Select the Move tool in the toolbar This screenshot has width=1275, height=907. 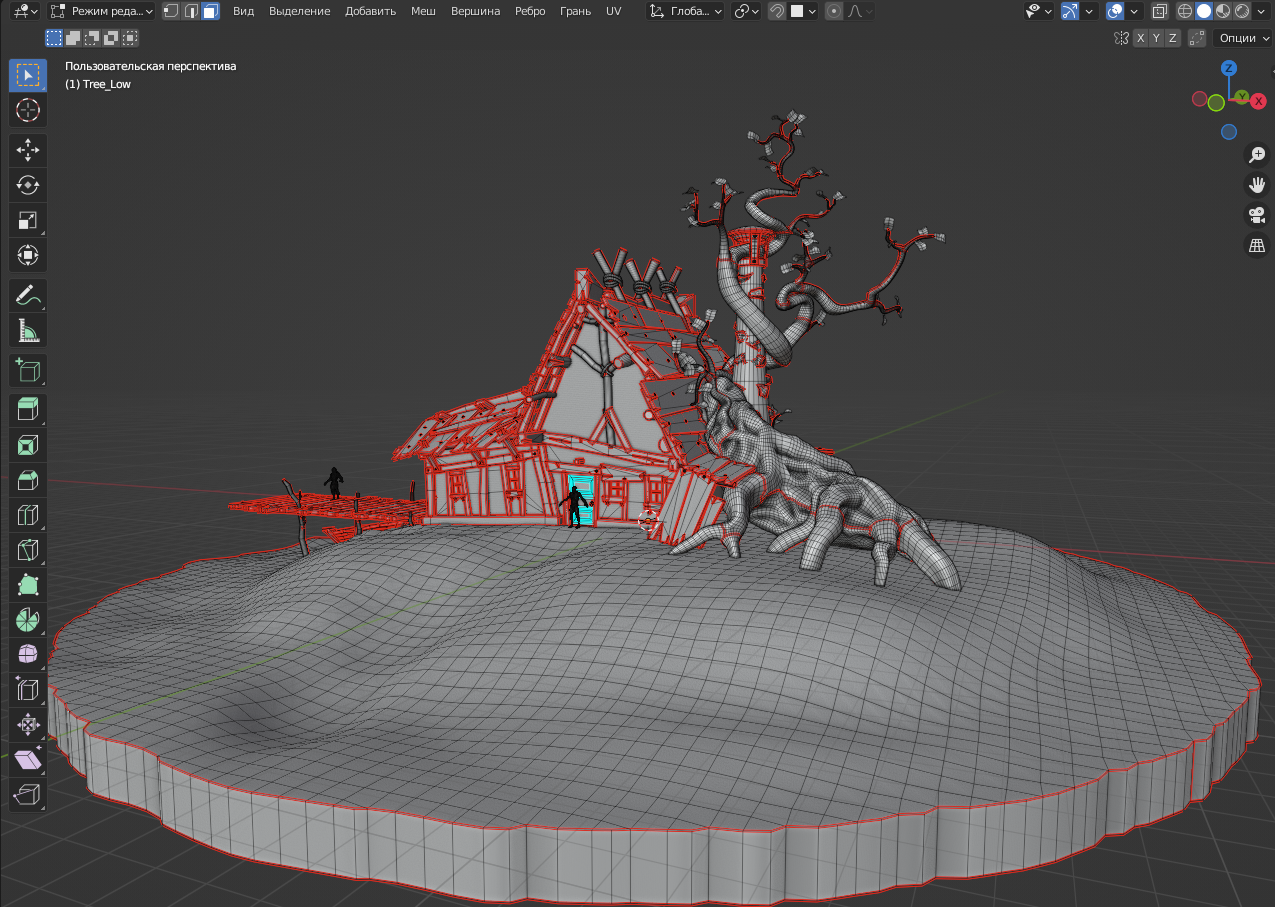(x=28, y=150)
